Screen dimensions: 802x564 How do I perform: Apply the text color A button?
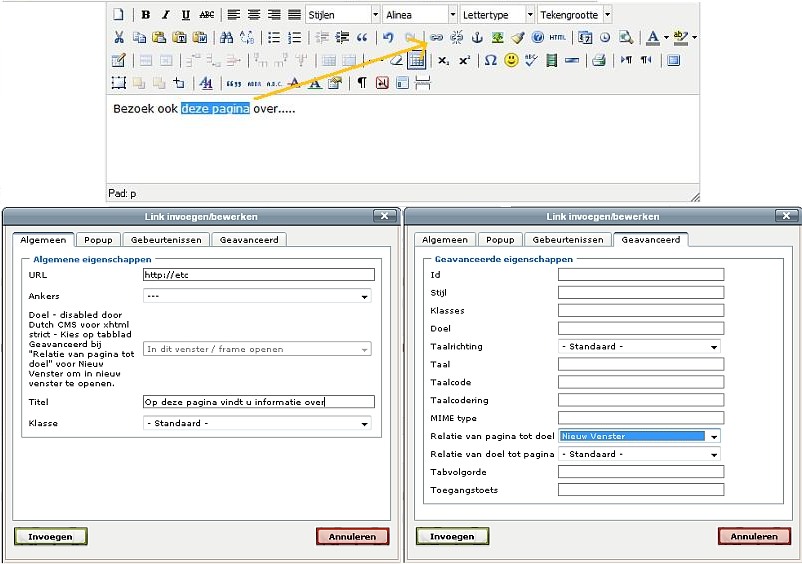click(x=653, y=37)
